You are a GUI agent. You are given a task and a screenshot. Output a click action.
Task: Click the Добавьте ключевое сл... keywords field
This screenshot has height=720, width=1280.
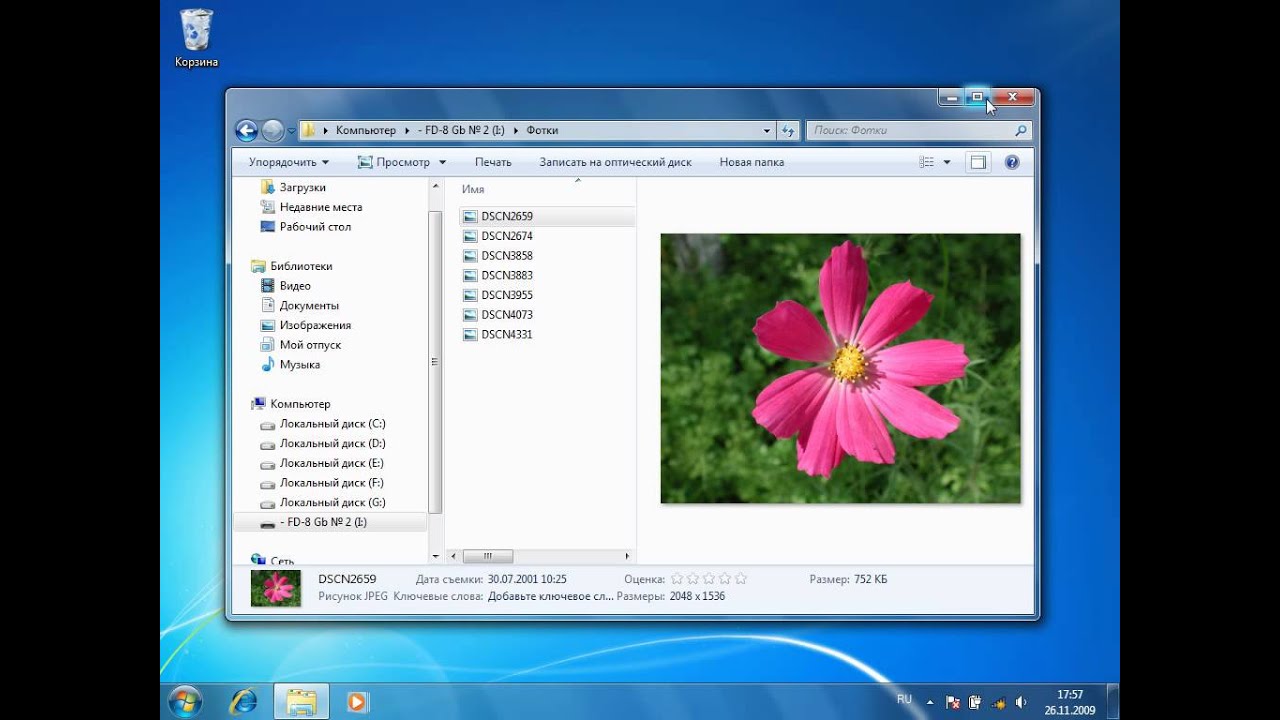tap(551, 596)
